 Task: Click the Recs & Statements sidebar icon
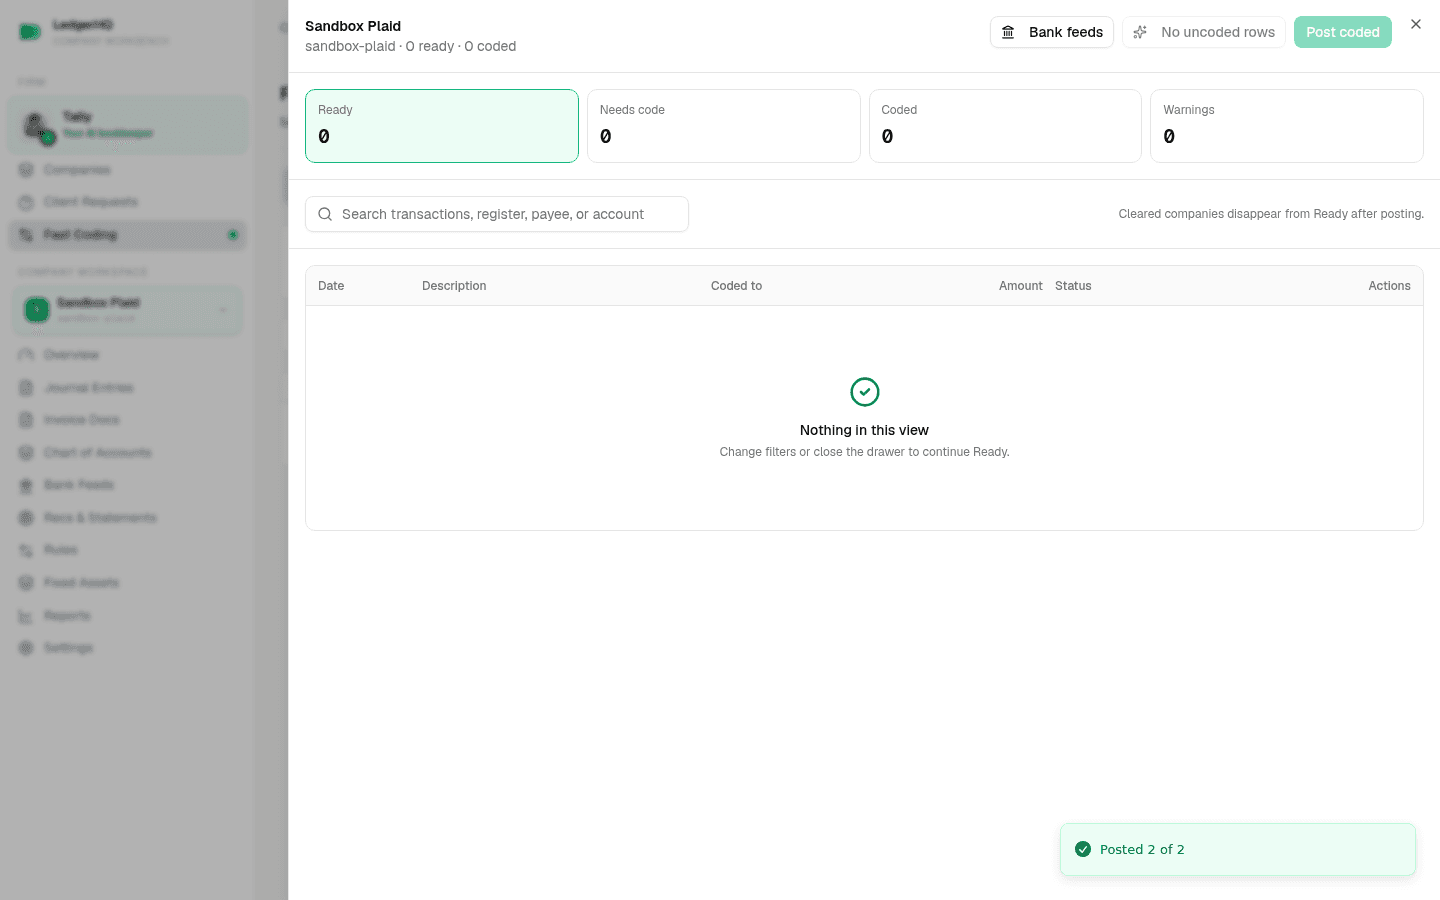point(26,518)
